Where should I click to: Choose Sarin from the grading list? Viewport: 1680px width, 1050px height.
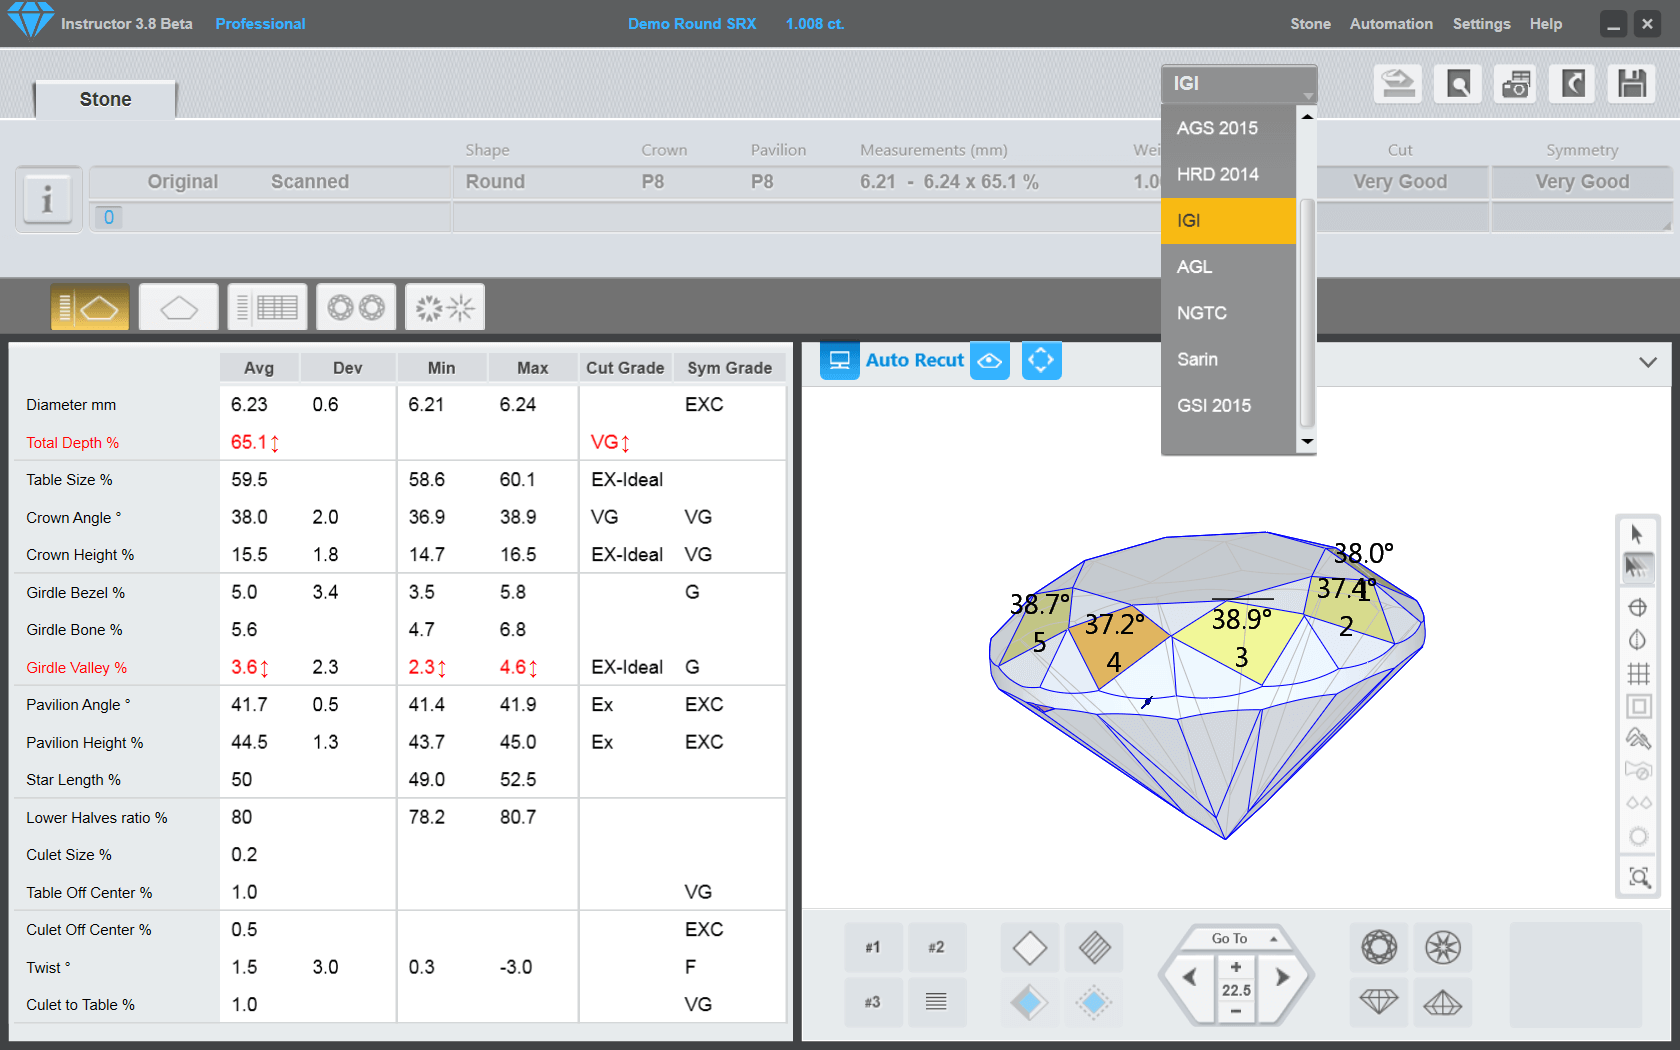tap(1229, 359)
